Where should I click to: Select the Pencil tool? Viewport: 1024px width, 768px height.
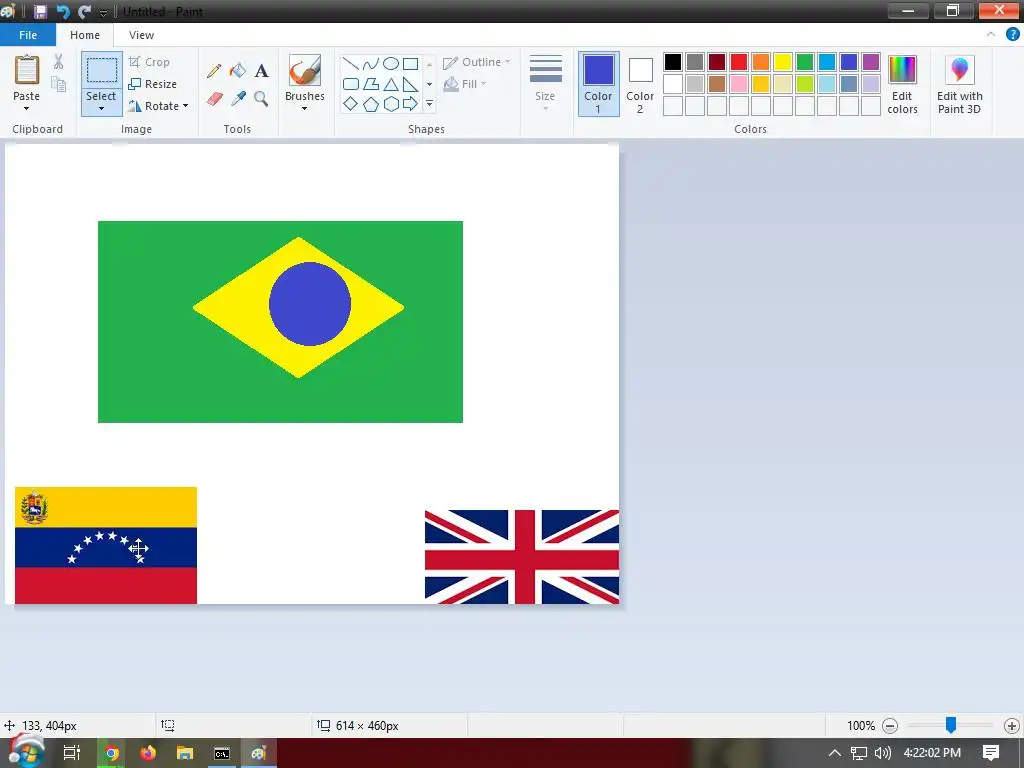tap(214, 71)
